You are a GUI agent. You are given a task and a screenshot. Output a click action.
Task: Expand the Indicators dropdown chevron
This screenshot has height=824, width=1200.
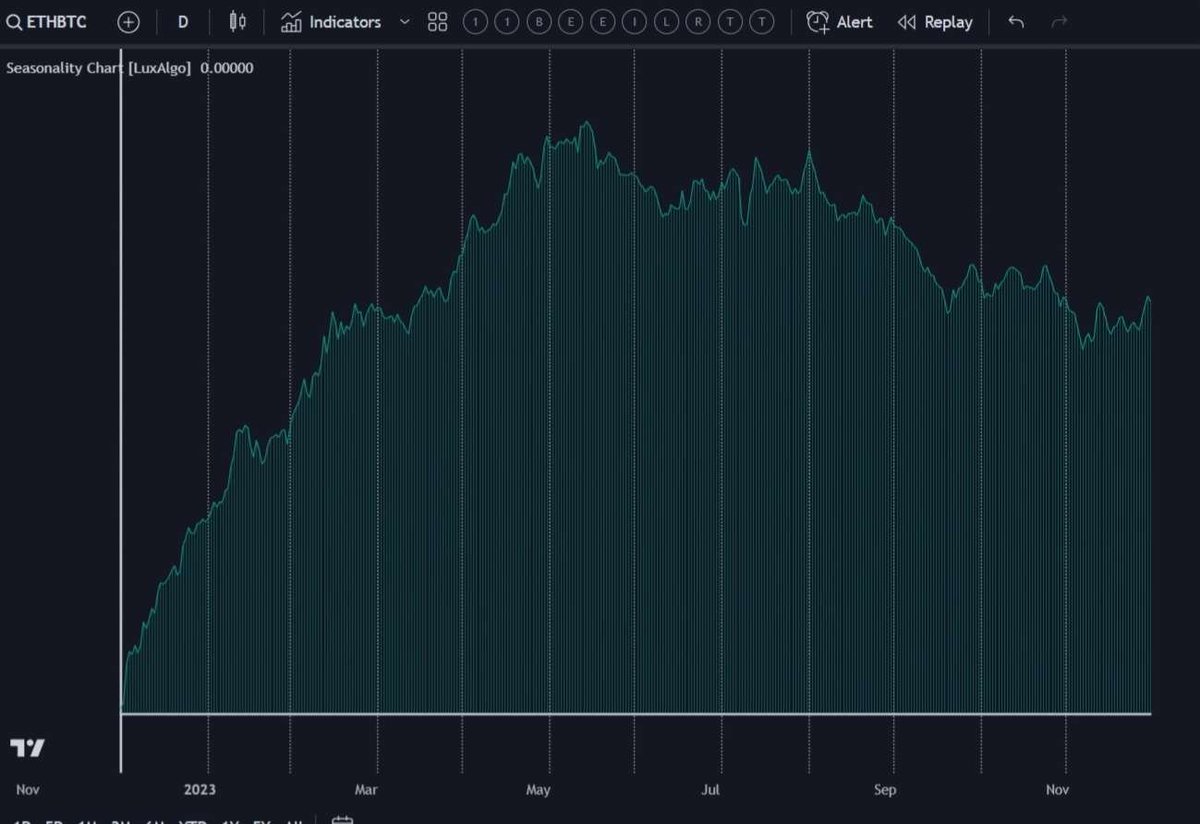pyautogui.click(x=404, y=21)
